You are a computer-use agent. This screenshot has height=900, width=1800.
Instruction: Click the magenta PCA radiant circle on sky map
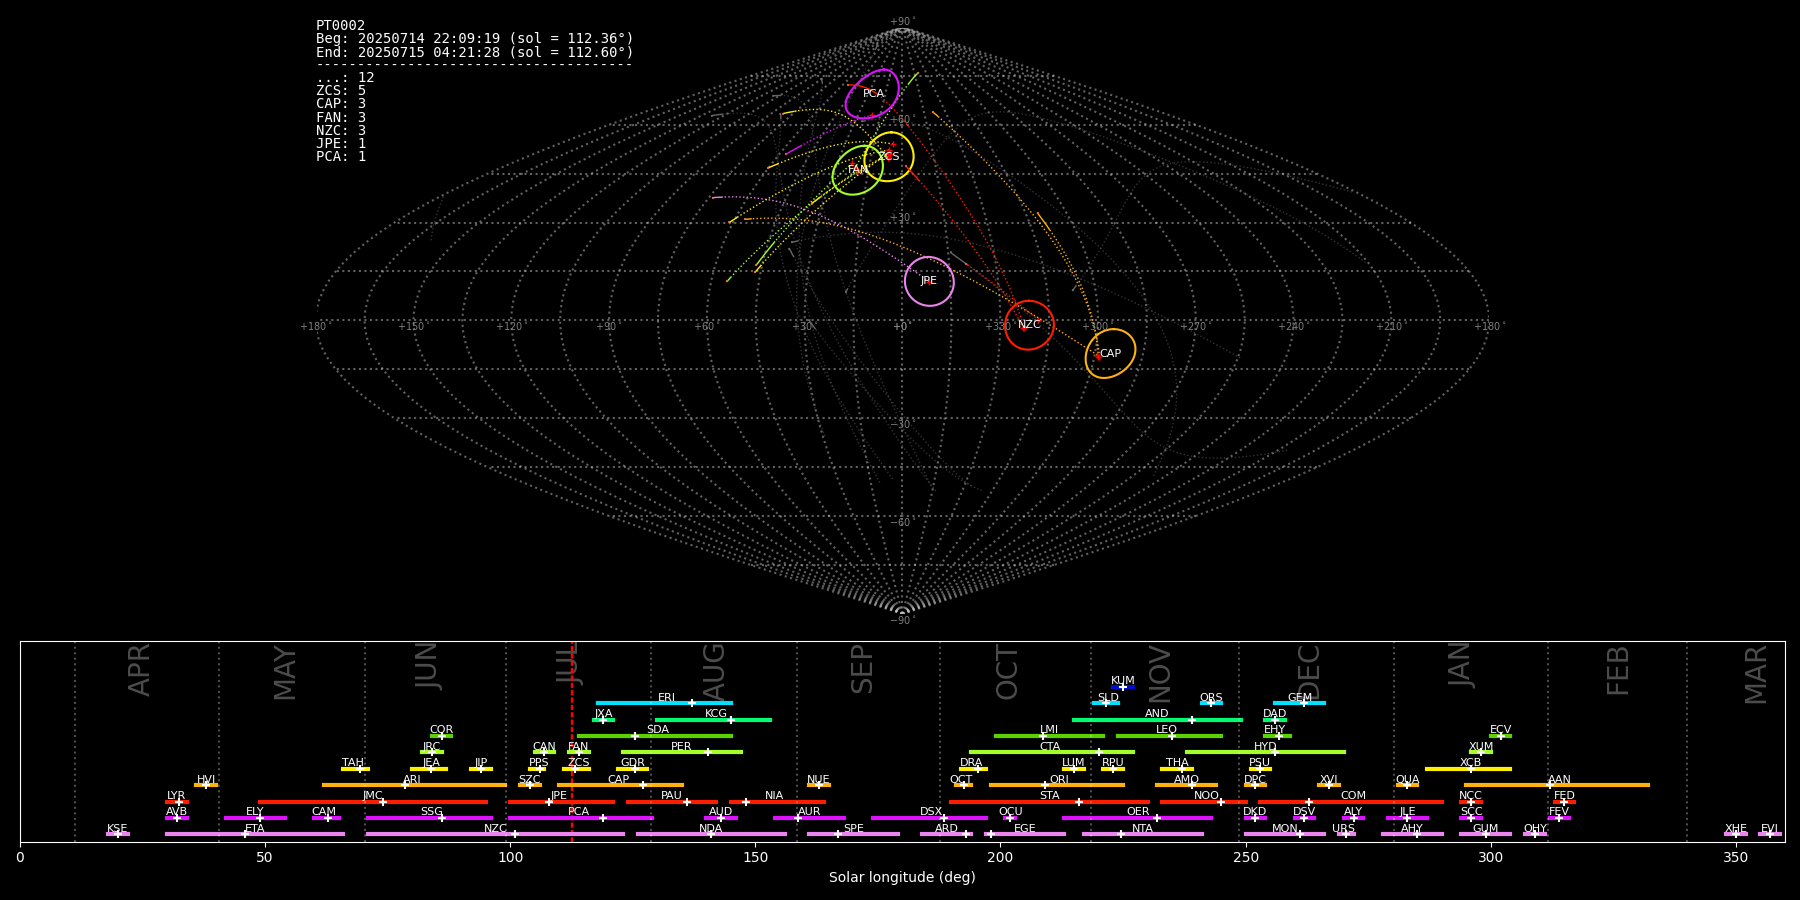tap(872, 94)
